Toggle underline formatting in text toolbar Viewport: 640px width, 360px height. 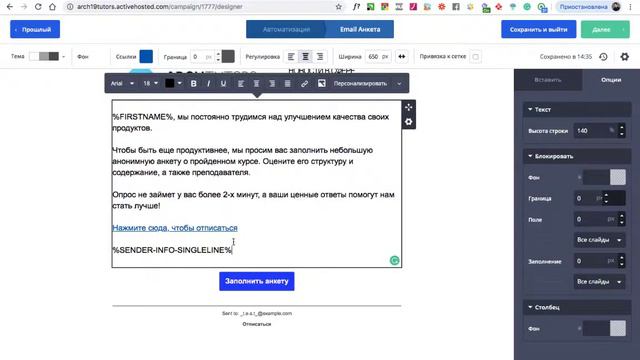pos(223,84)
